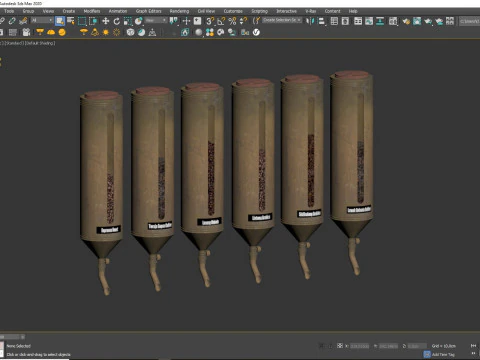Click the Y coordinate input field

click(388, 346)
